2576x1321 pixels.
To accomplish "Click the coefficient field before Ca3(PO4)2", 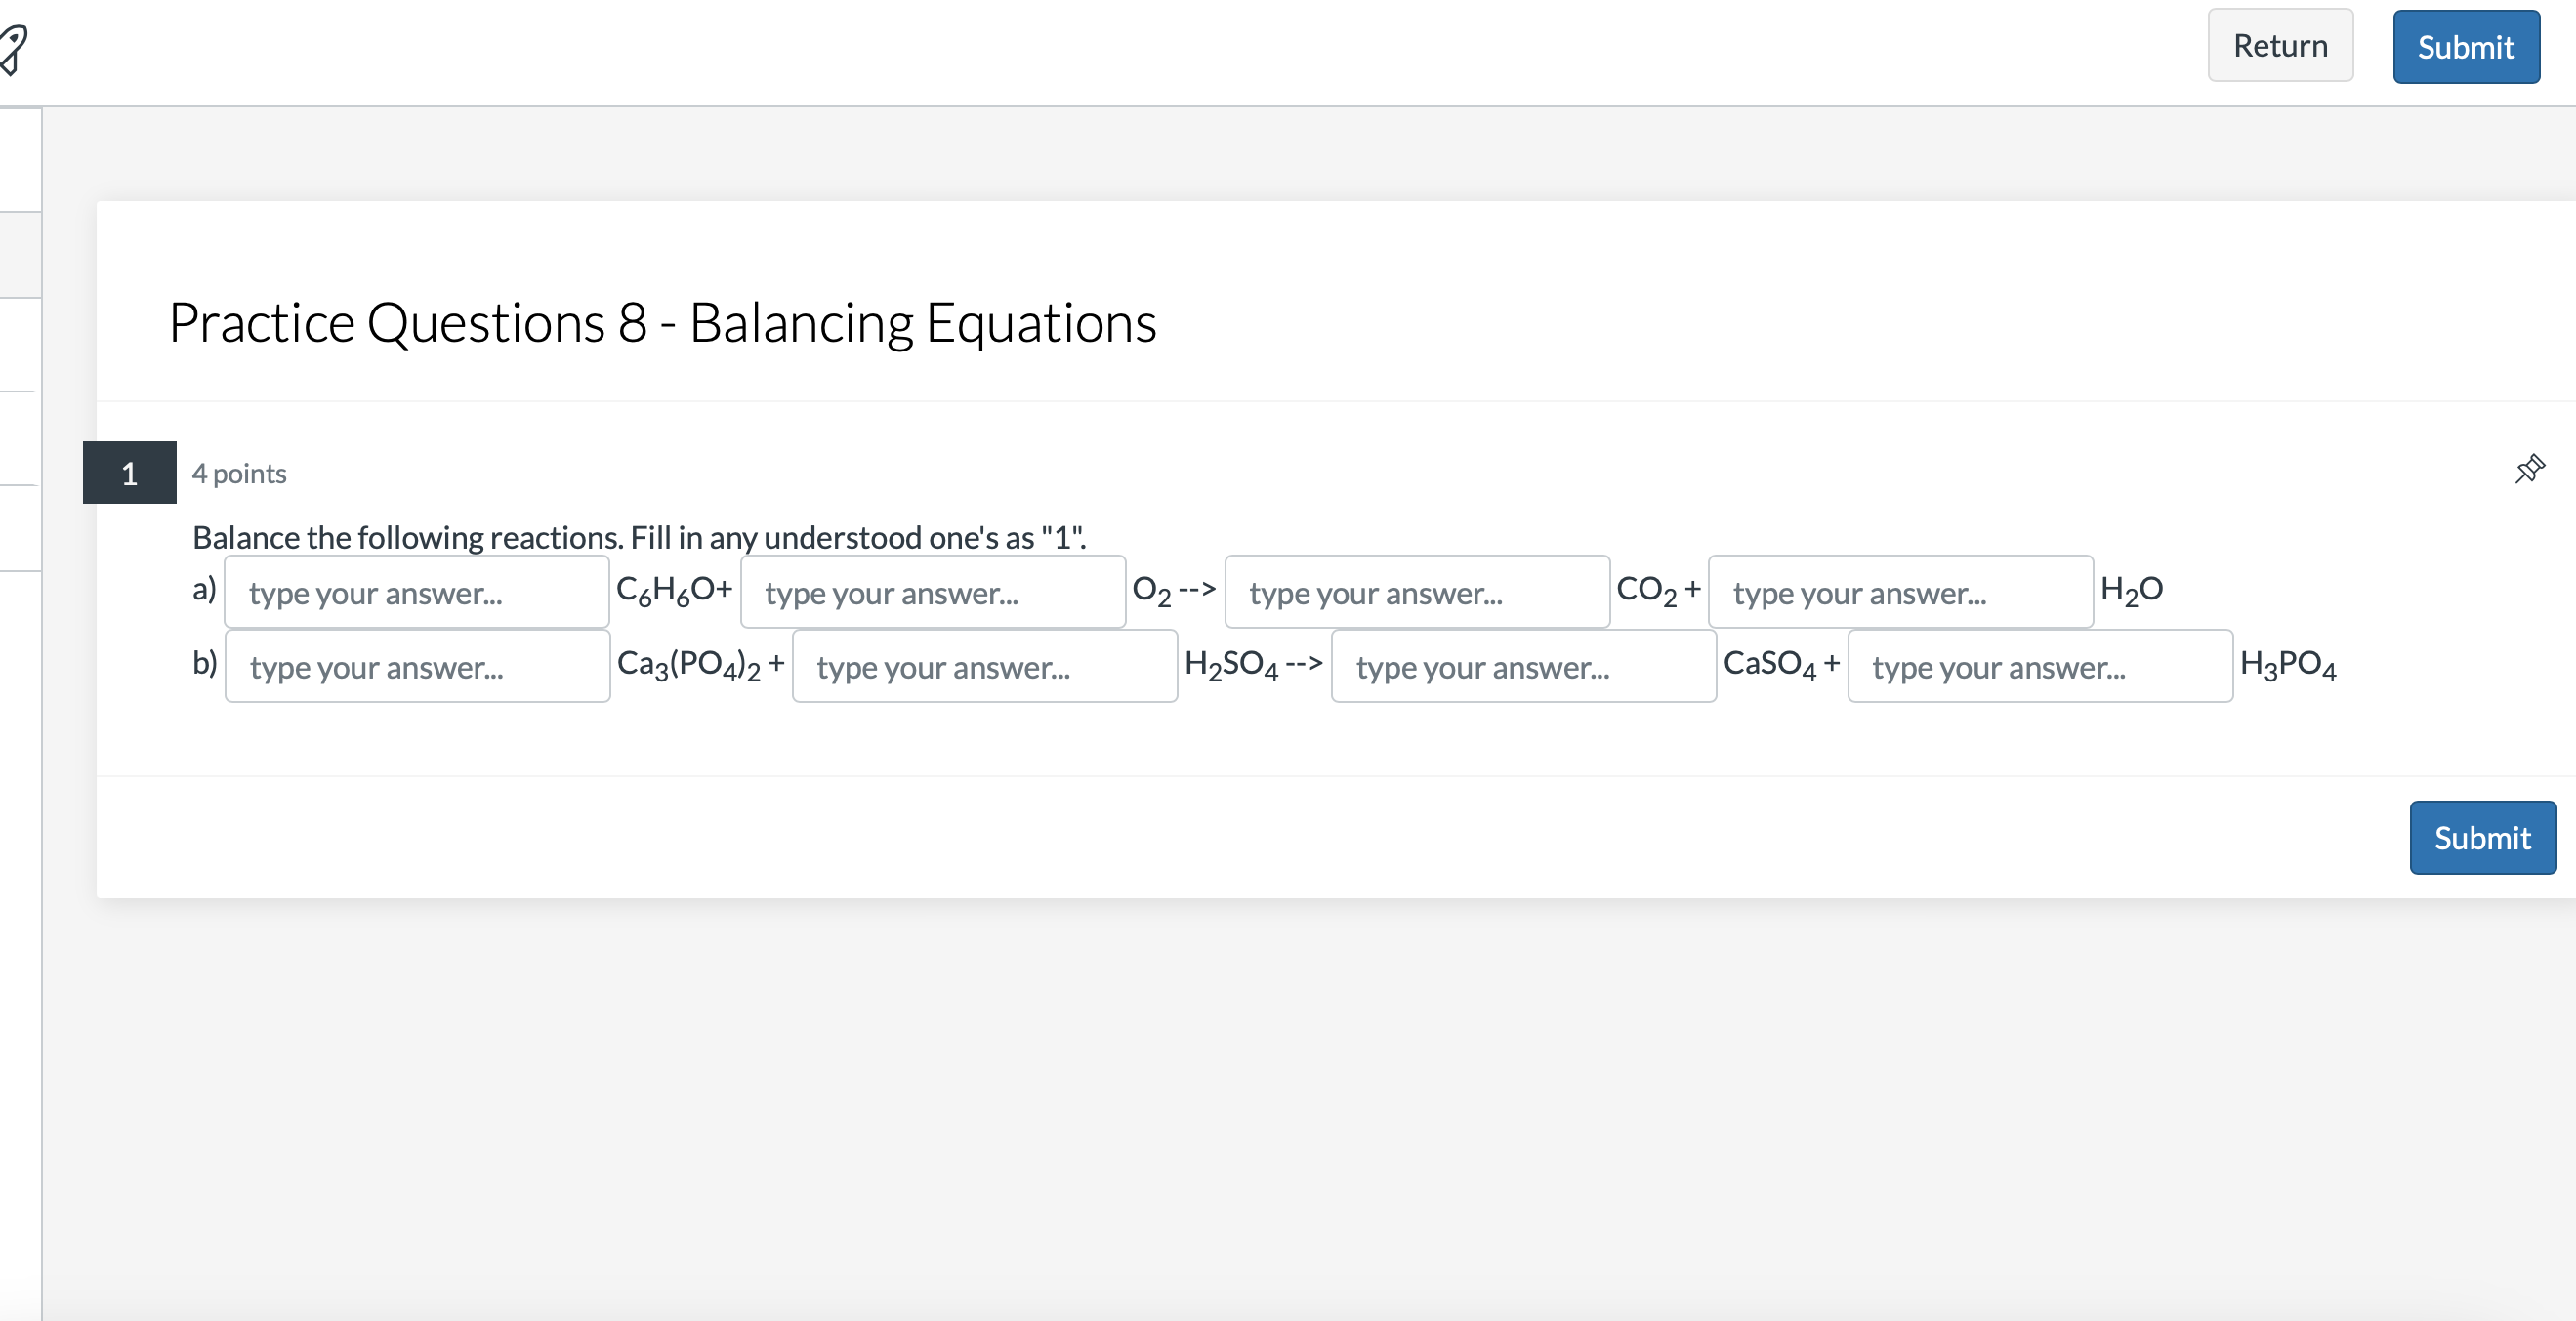I will pos(417,666).
